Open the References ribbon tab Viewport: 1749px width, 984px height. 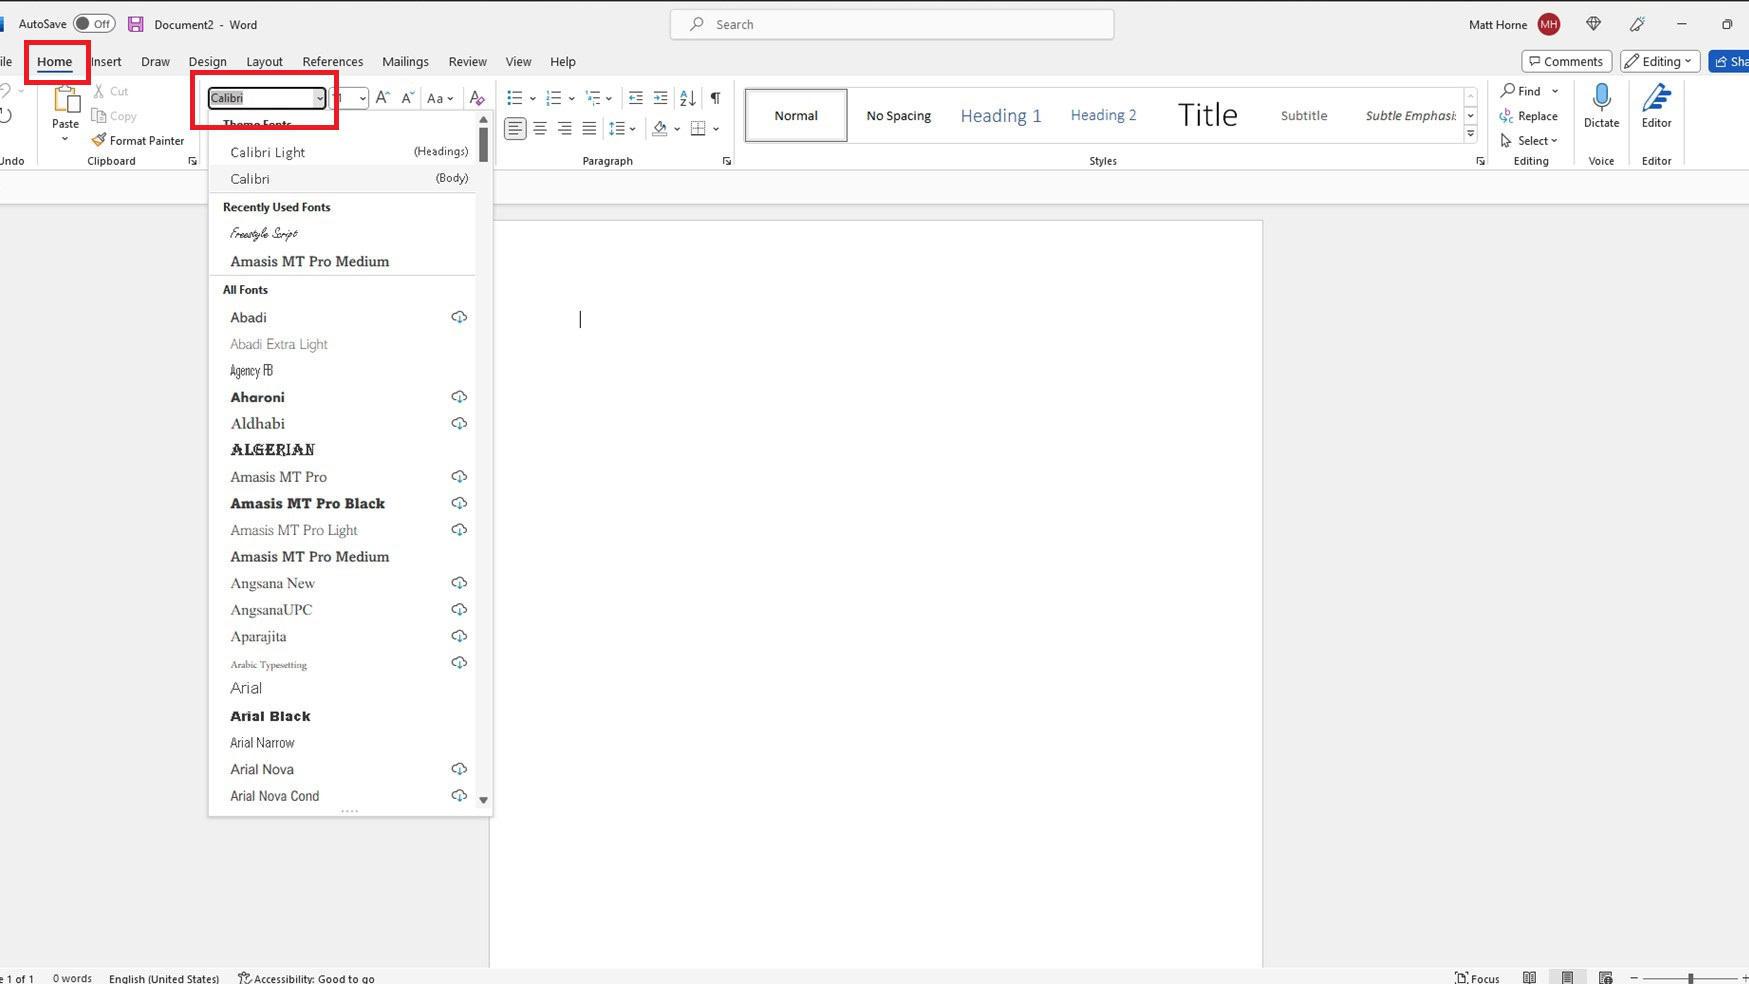(x=332, y=61)
